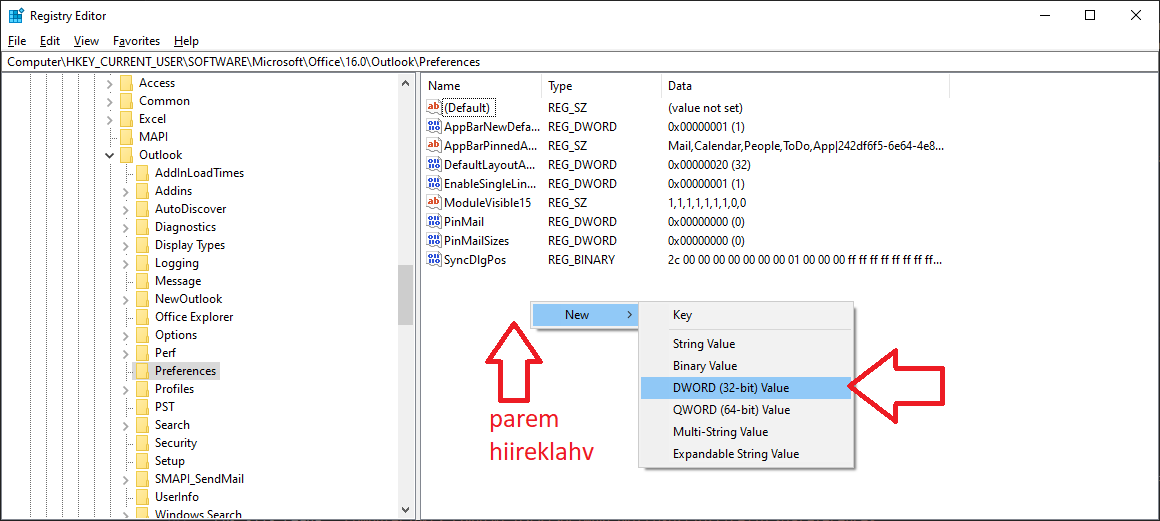Click the Preferences folder icon
Viewport: 1160px width, 521px height.
142,371
